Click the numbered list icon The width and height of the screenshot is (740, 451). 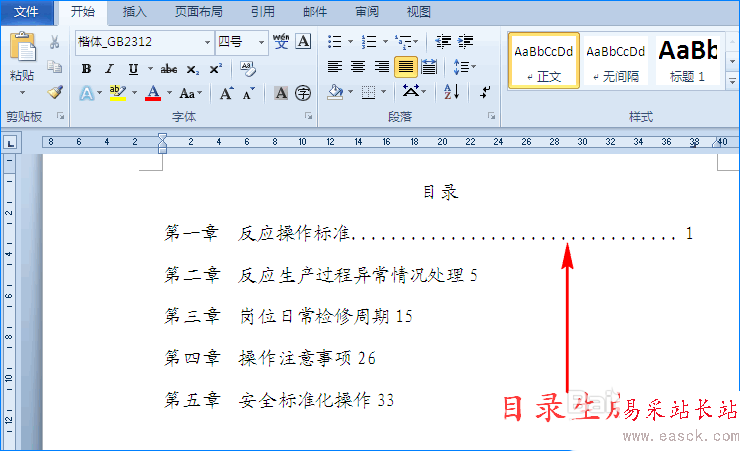point(369,42)
